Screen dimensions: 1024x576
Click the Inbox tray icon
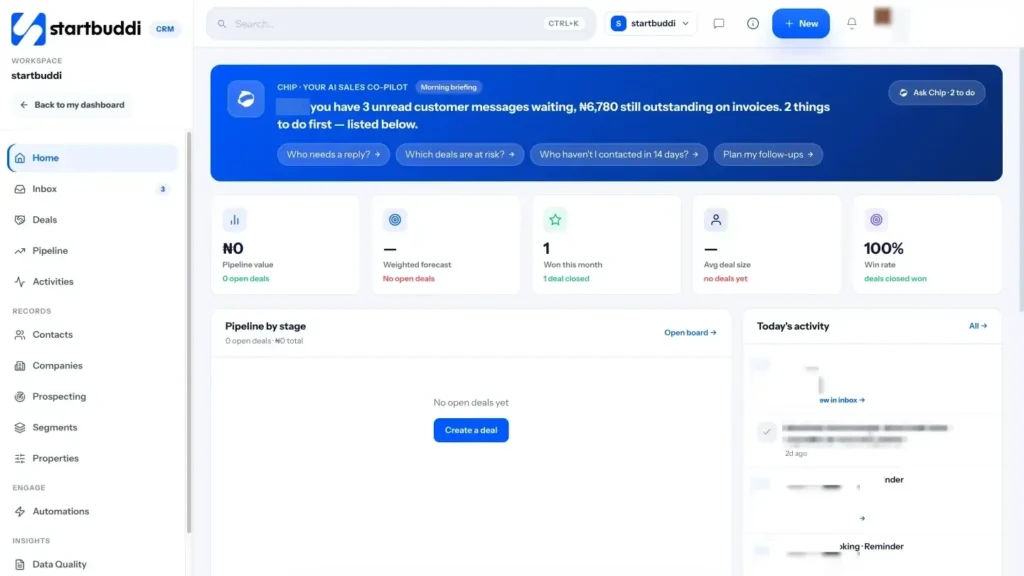(20, 189)
